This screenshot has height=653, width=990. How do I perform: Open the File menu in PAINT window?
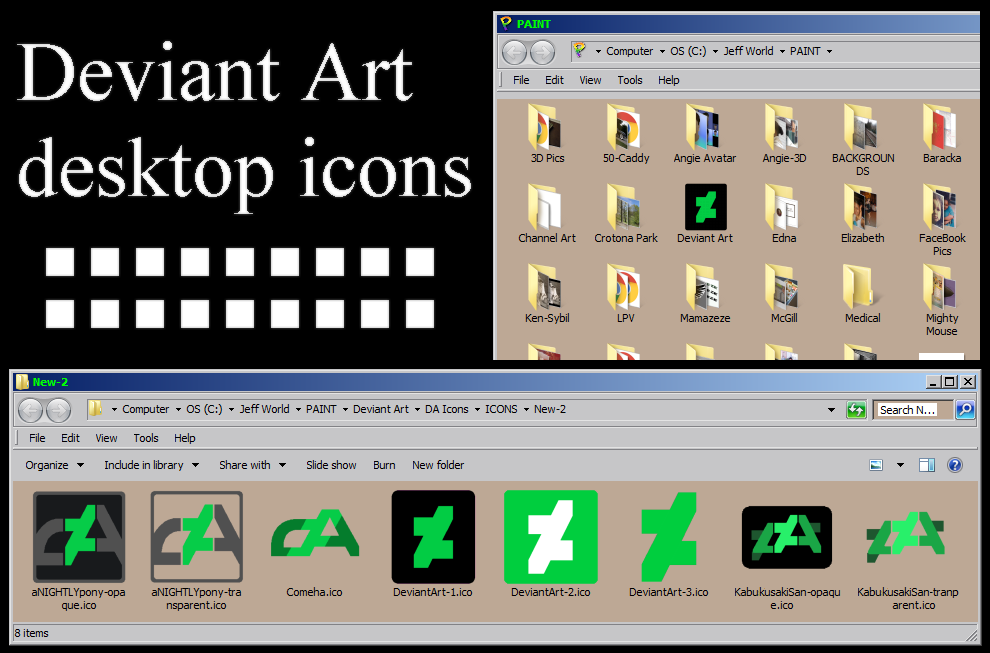click(521, 80)
